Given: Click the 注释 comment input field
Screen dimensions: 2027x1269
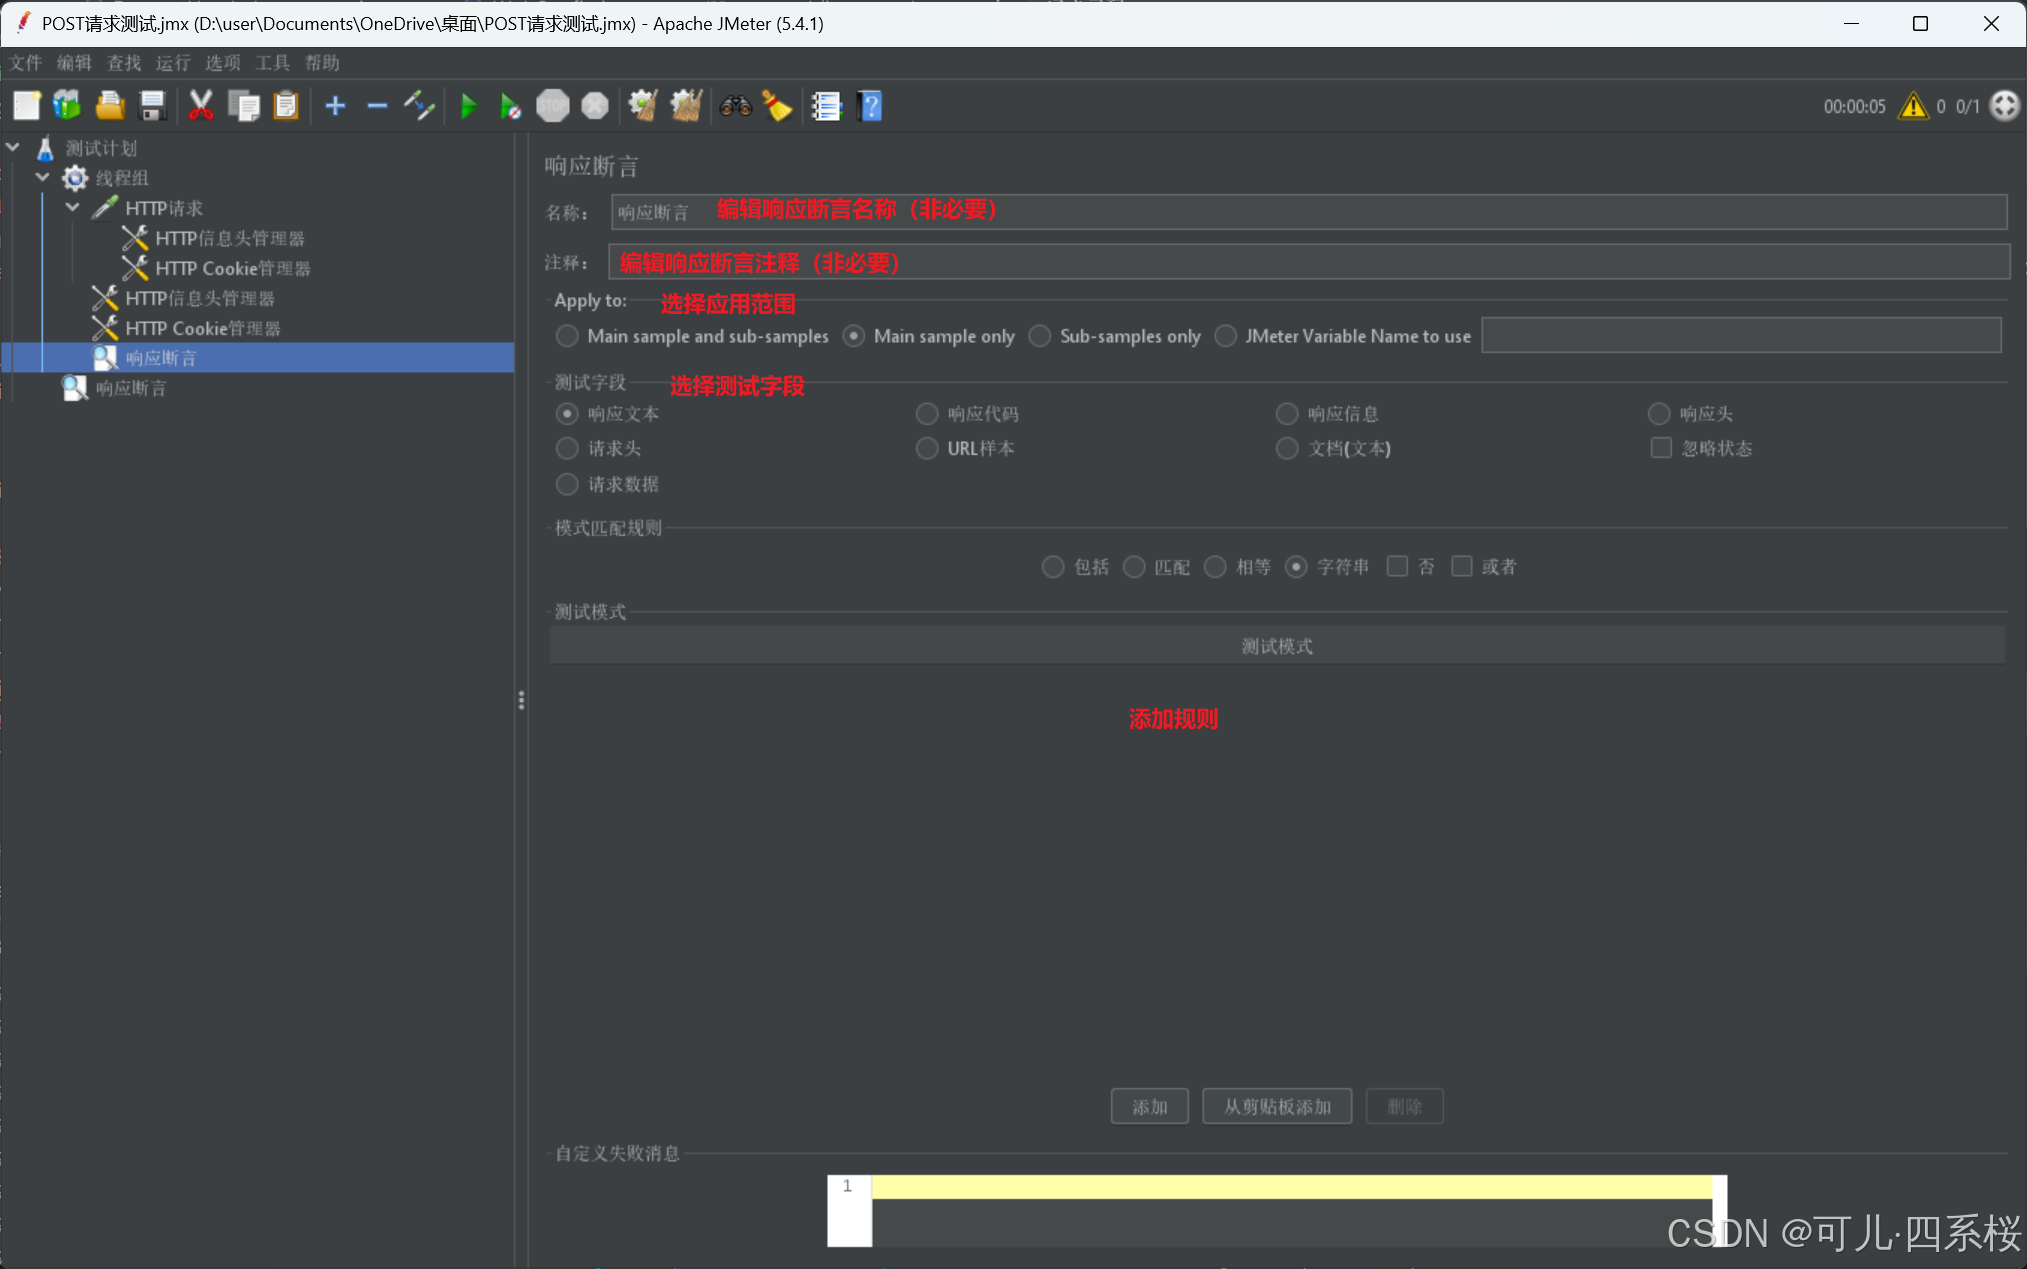Looking at the screenshot, I should (1308, 263).
